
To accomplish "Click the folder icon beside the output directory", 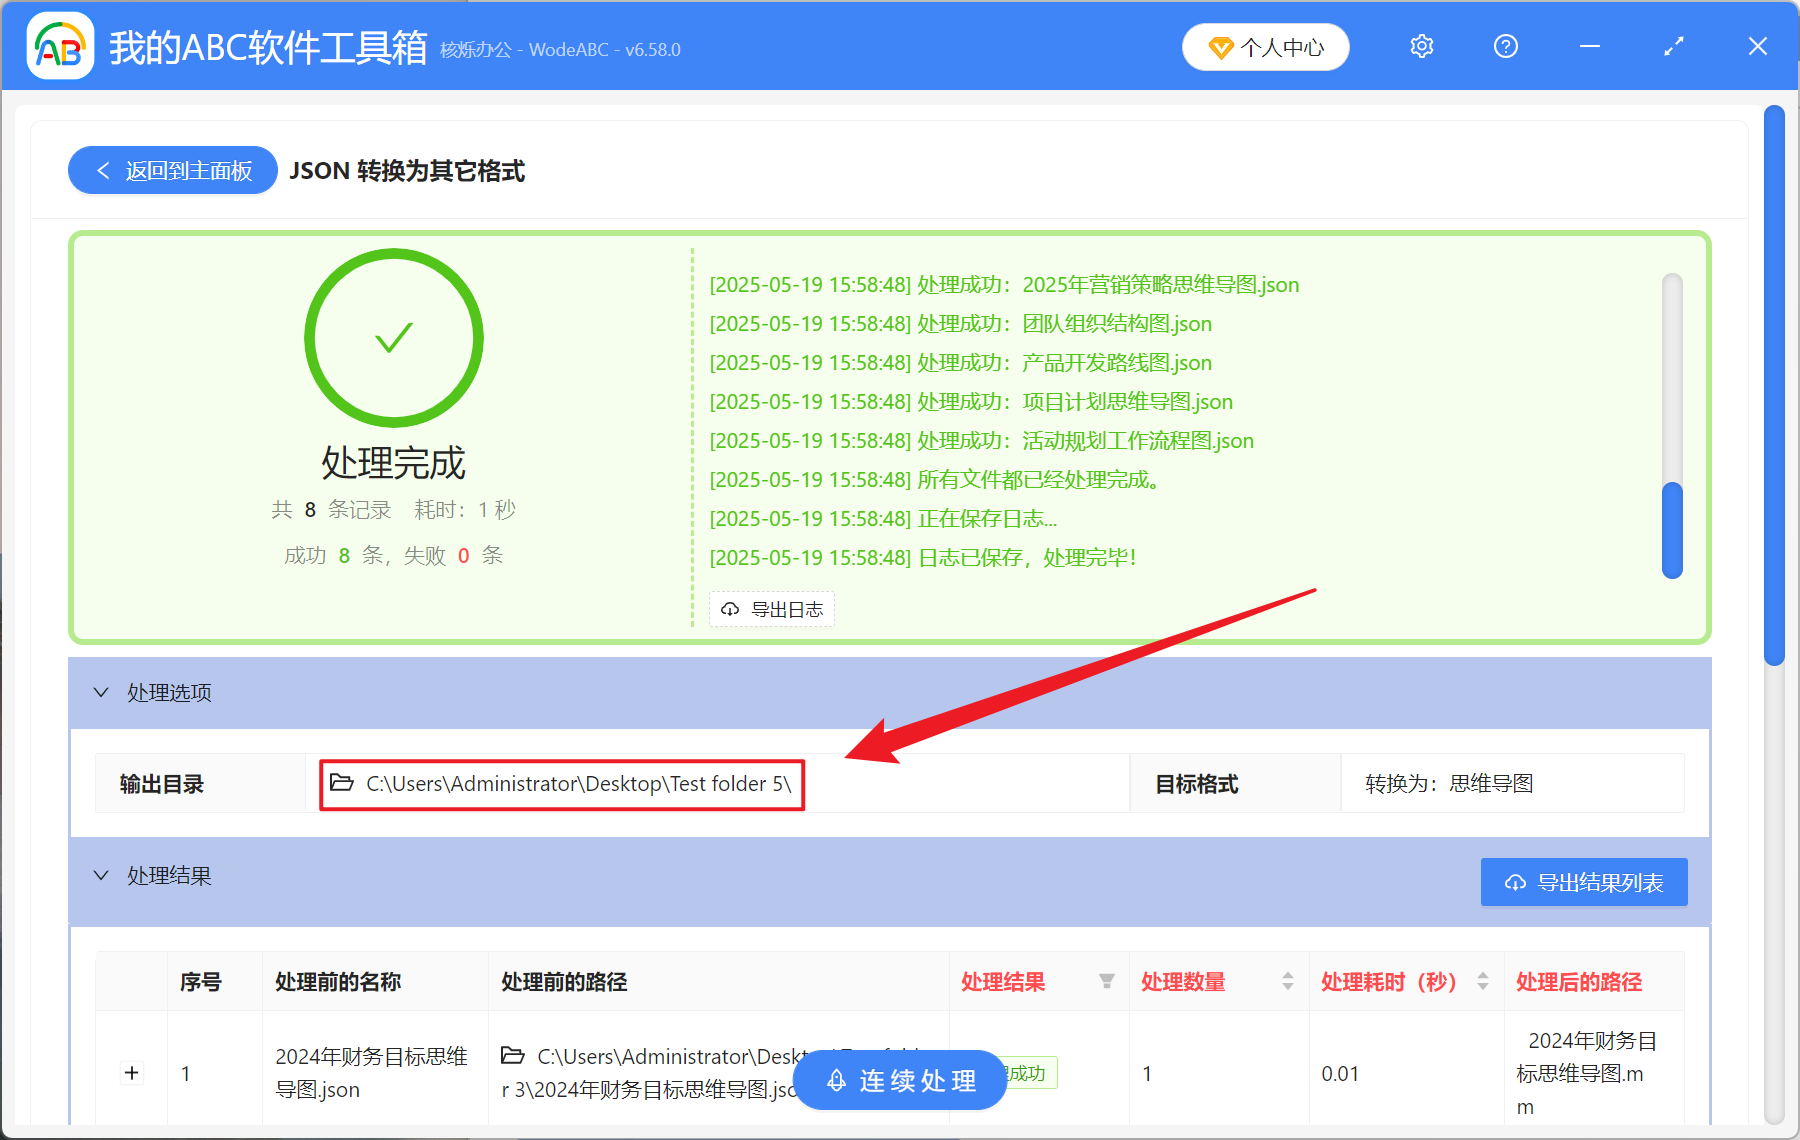I will (340, 783).
